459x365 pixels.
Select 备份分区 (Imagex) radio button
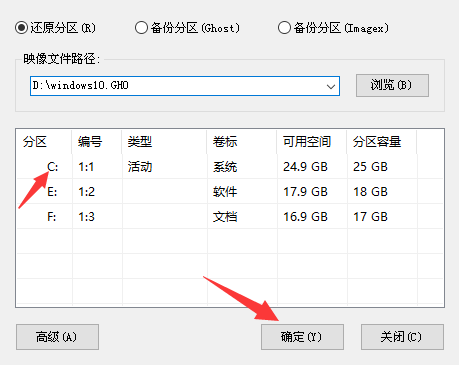333,28
